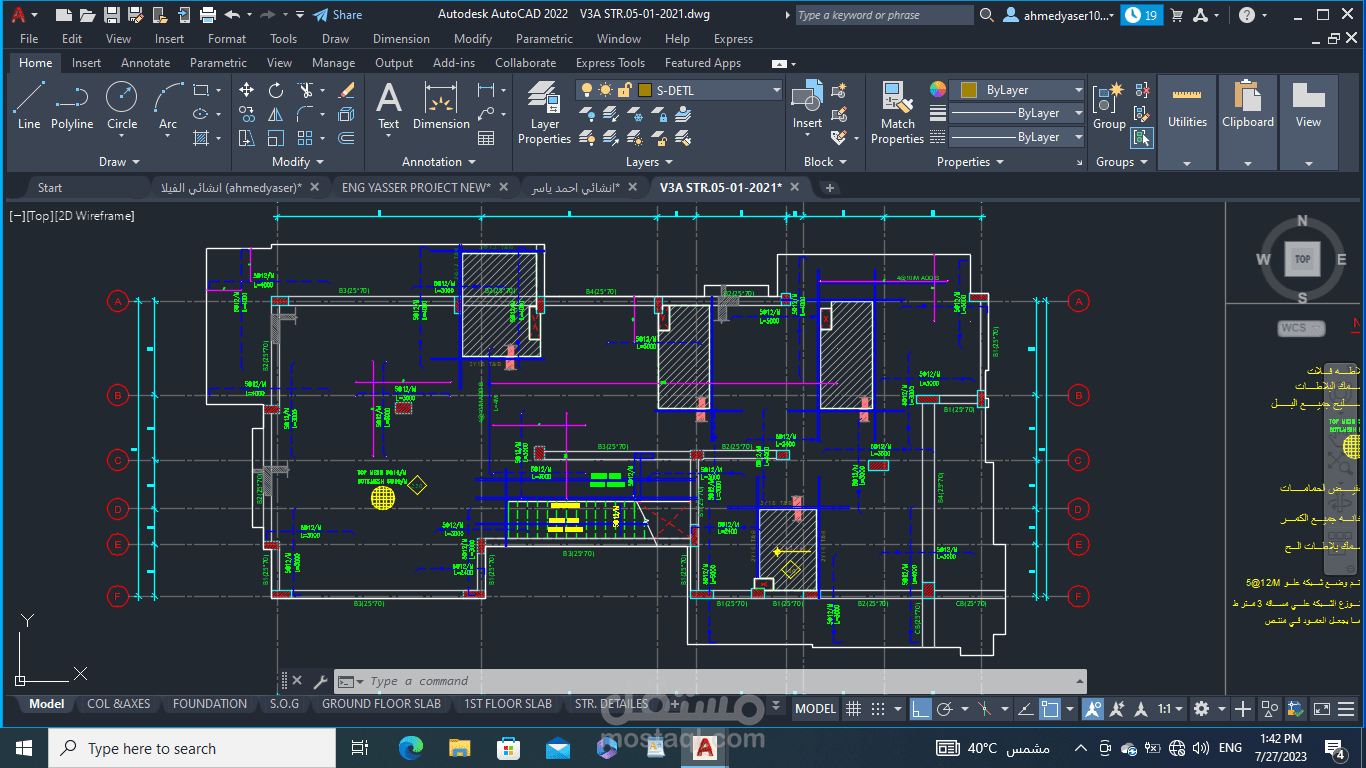Open the Layer Properties manager
This screenshot has height=768, width=1366.
[544, 110]
